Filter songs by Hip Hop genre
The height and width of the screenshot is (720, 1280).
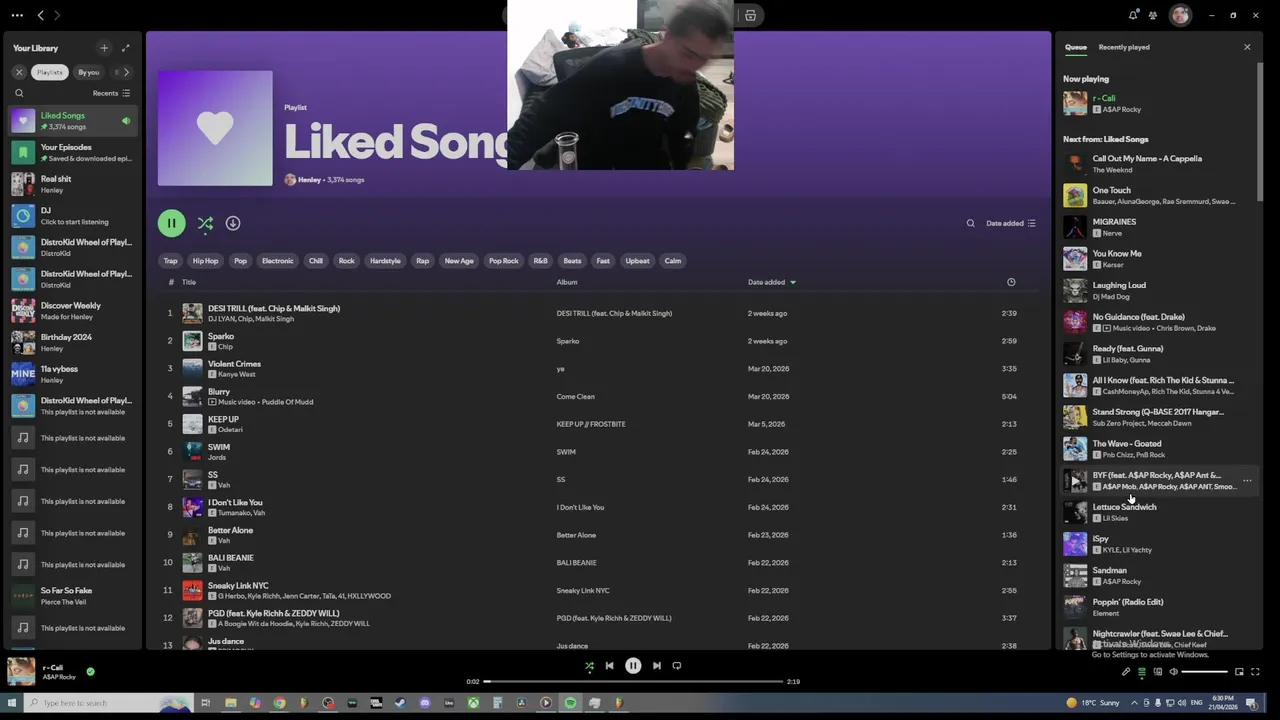205,261
